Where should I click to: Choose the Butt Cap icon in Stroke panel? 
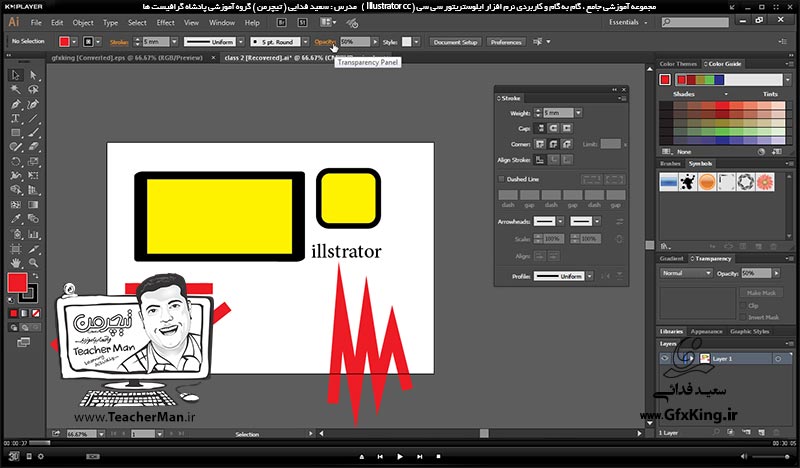click(x=540, y=128)
